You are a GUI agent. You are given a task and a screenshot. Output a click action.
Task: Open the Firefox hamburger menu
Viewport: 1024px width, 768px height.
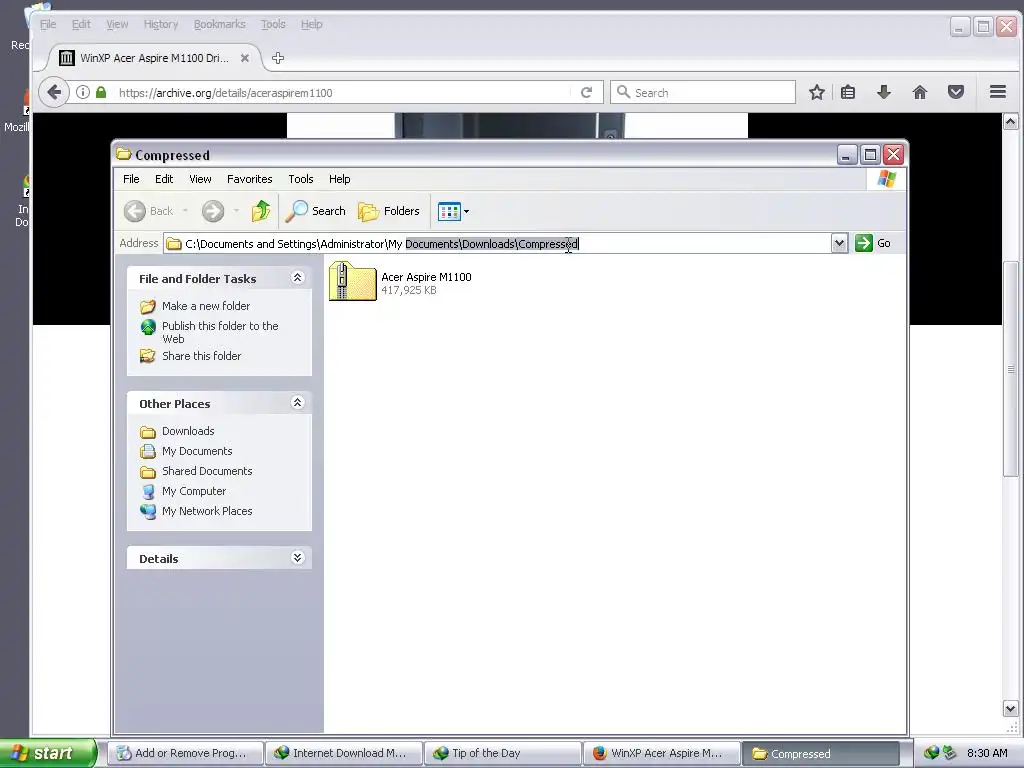coord(997,92)
